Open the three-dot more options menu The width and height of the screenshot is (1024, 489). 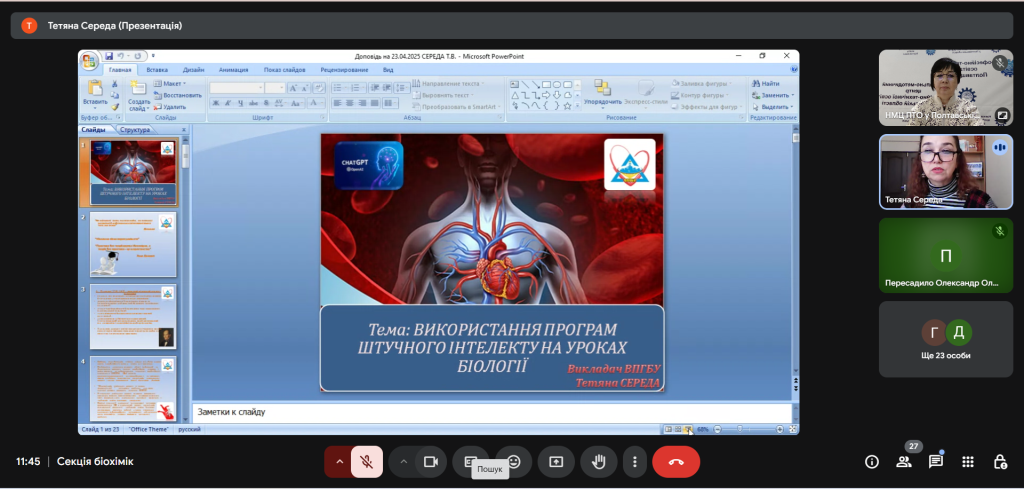point(634,461)
